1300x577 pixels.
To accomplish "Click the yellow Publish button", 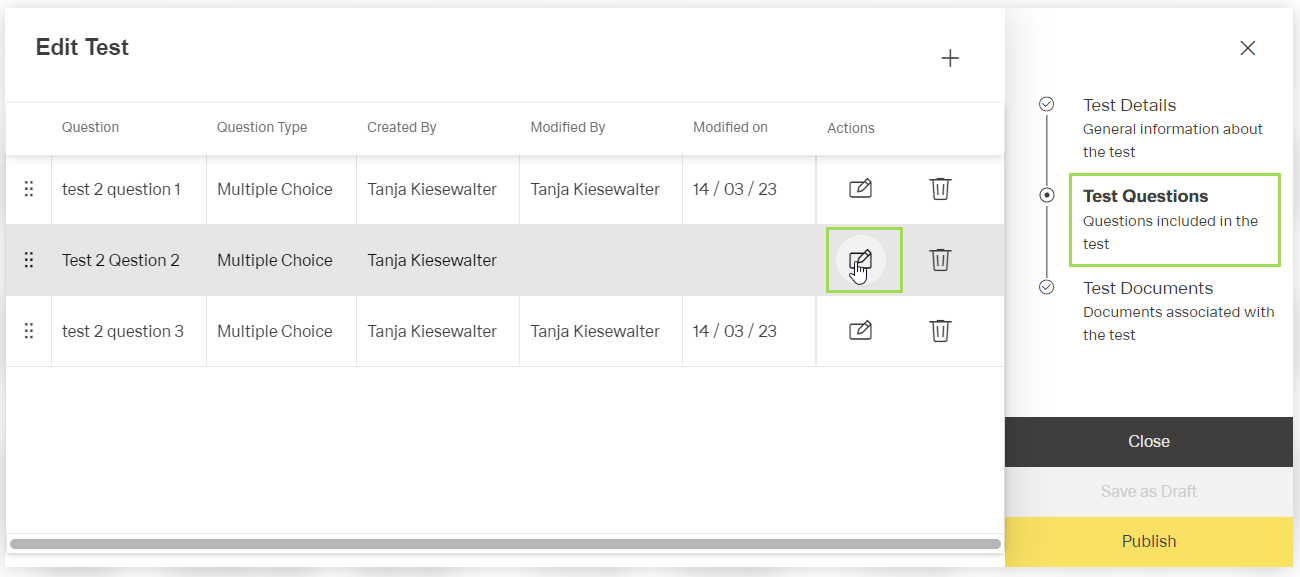I will click(x=1148, y=541).
